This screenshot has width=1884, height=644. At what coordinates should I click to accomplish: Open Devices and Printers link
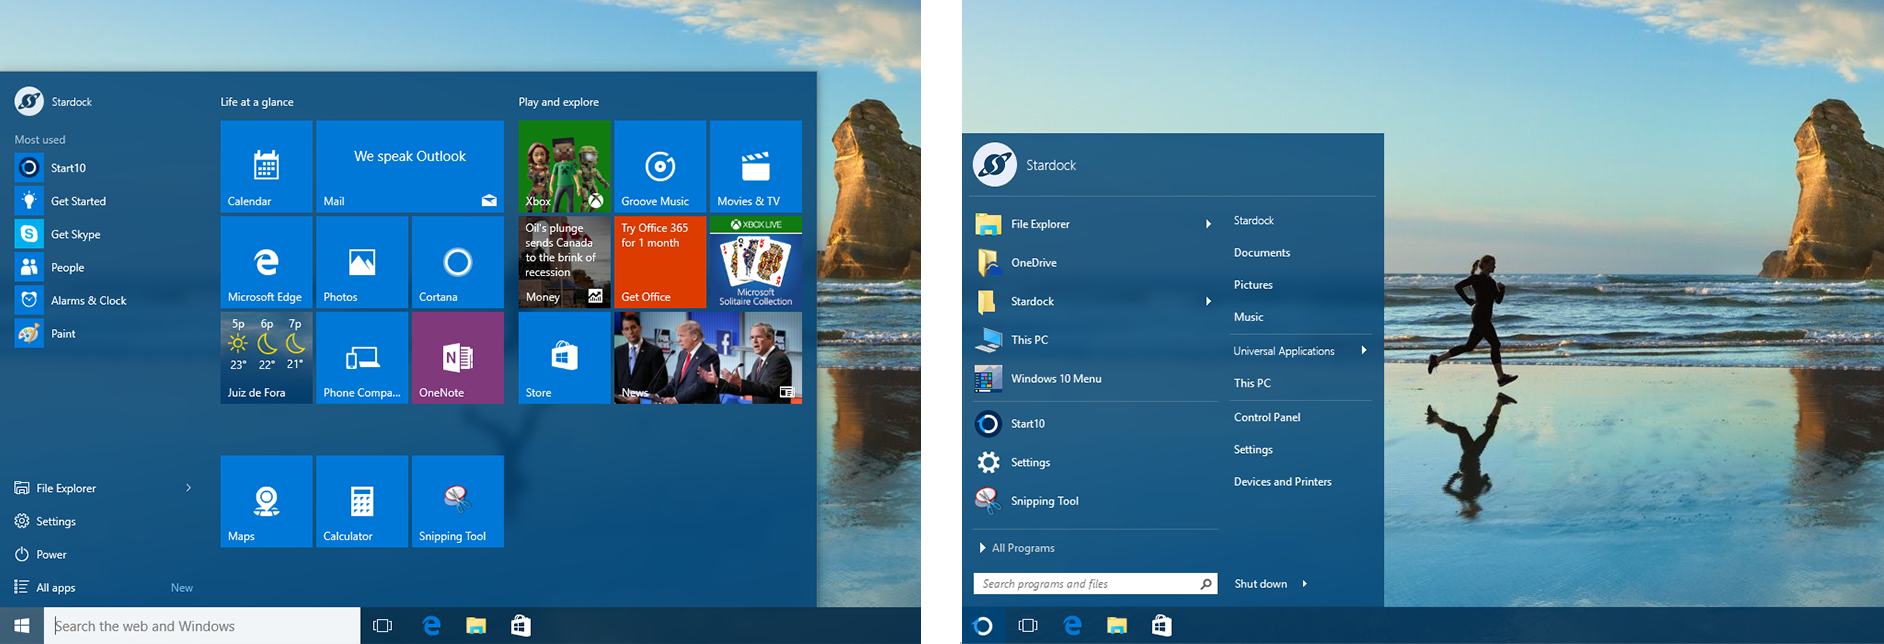pyautogui.click(x=1283, y=482)
